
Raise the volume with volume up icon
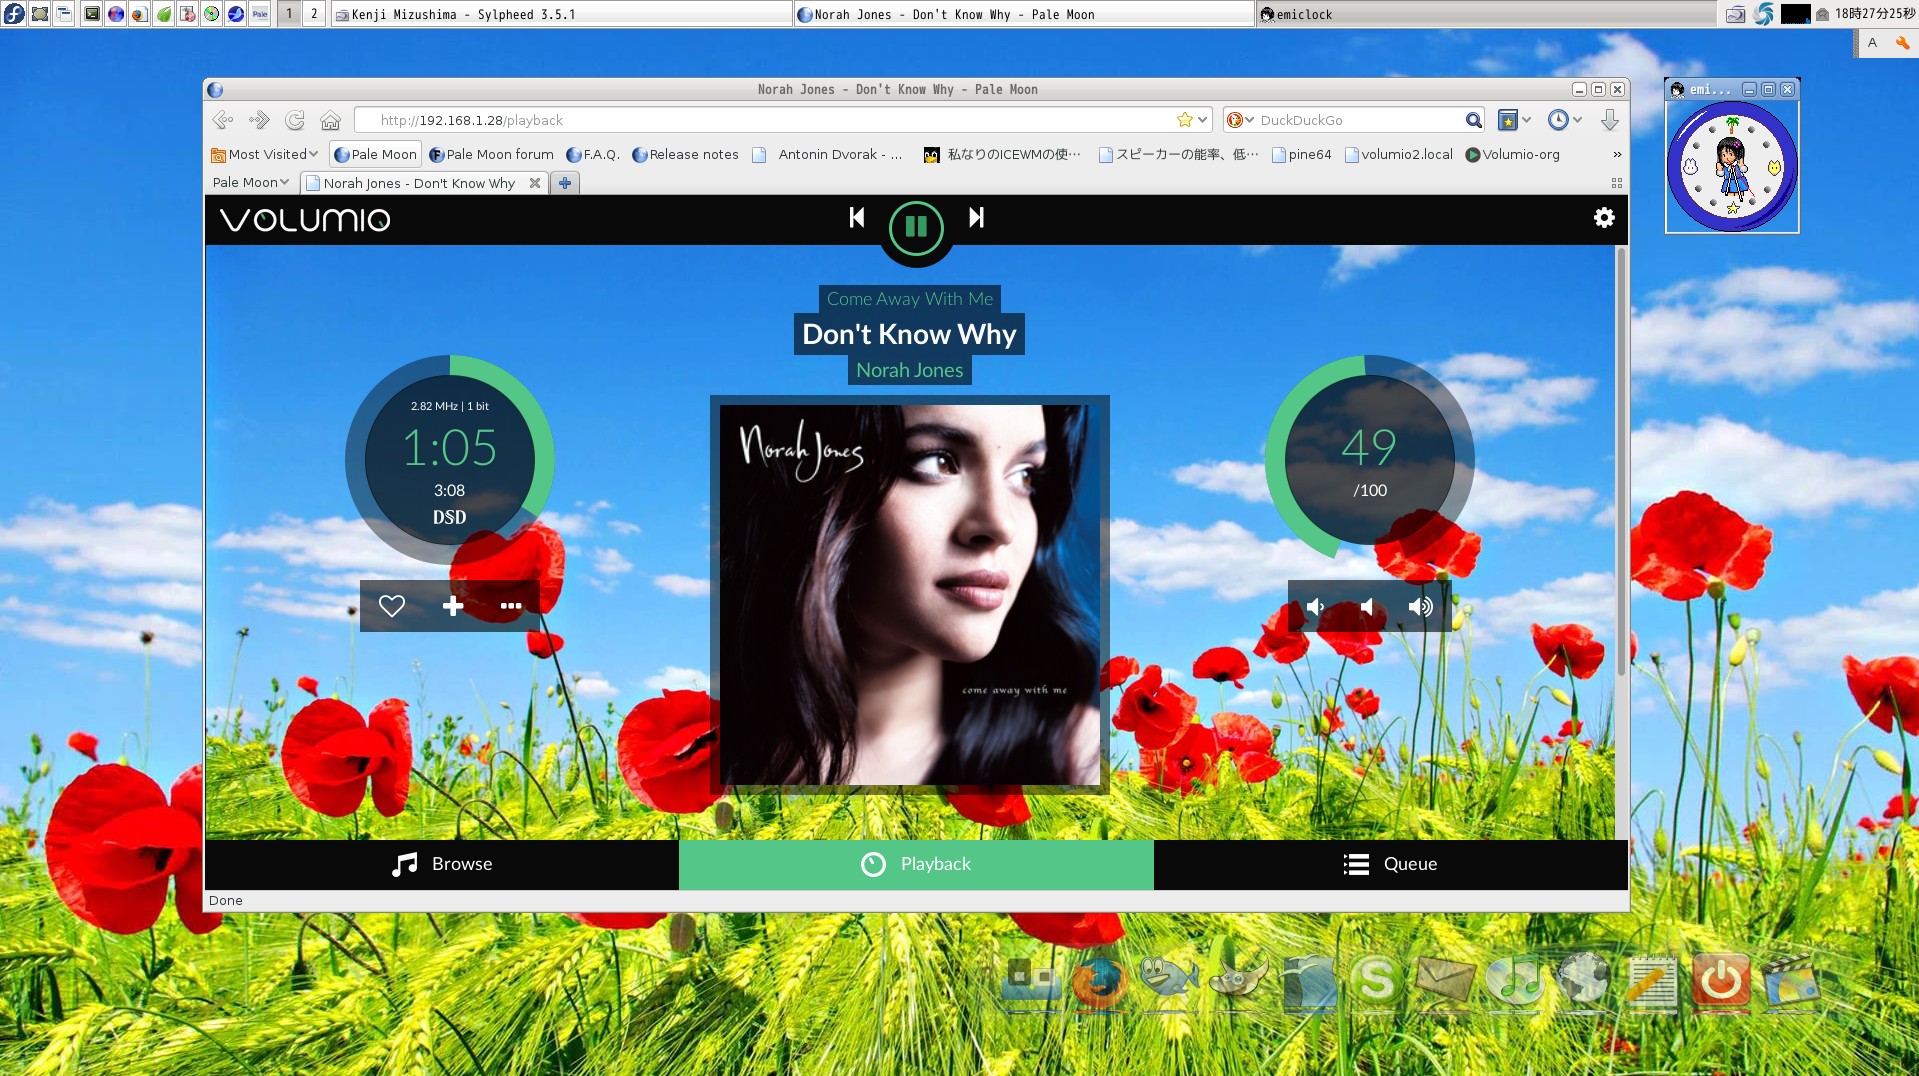click(1420, 607)
